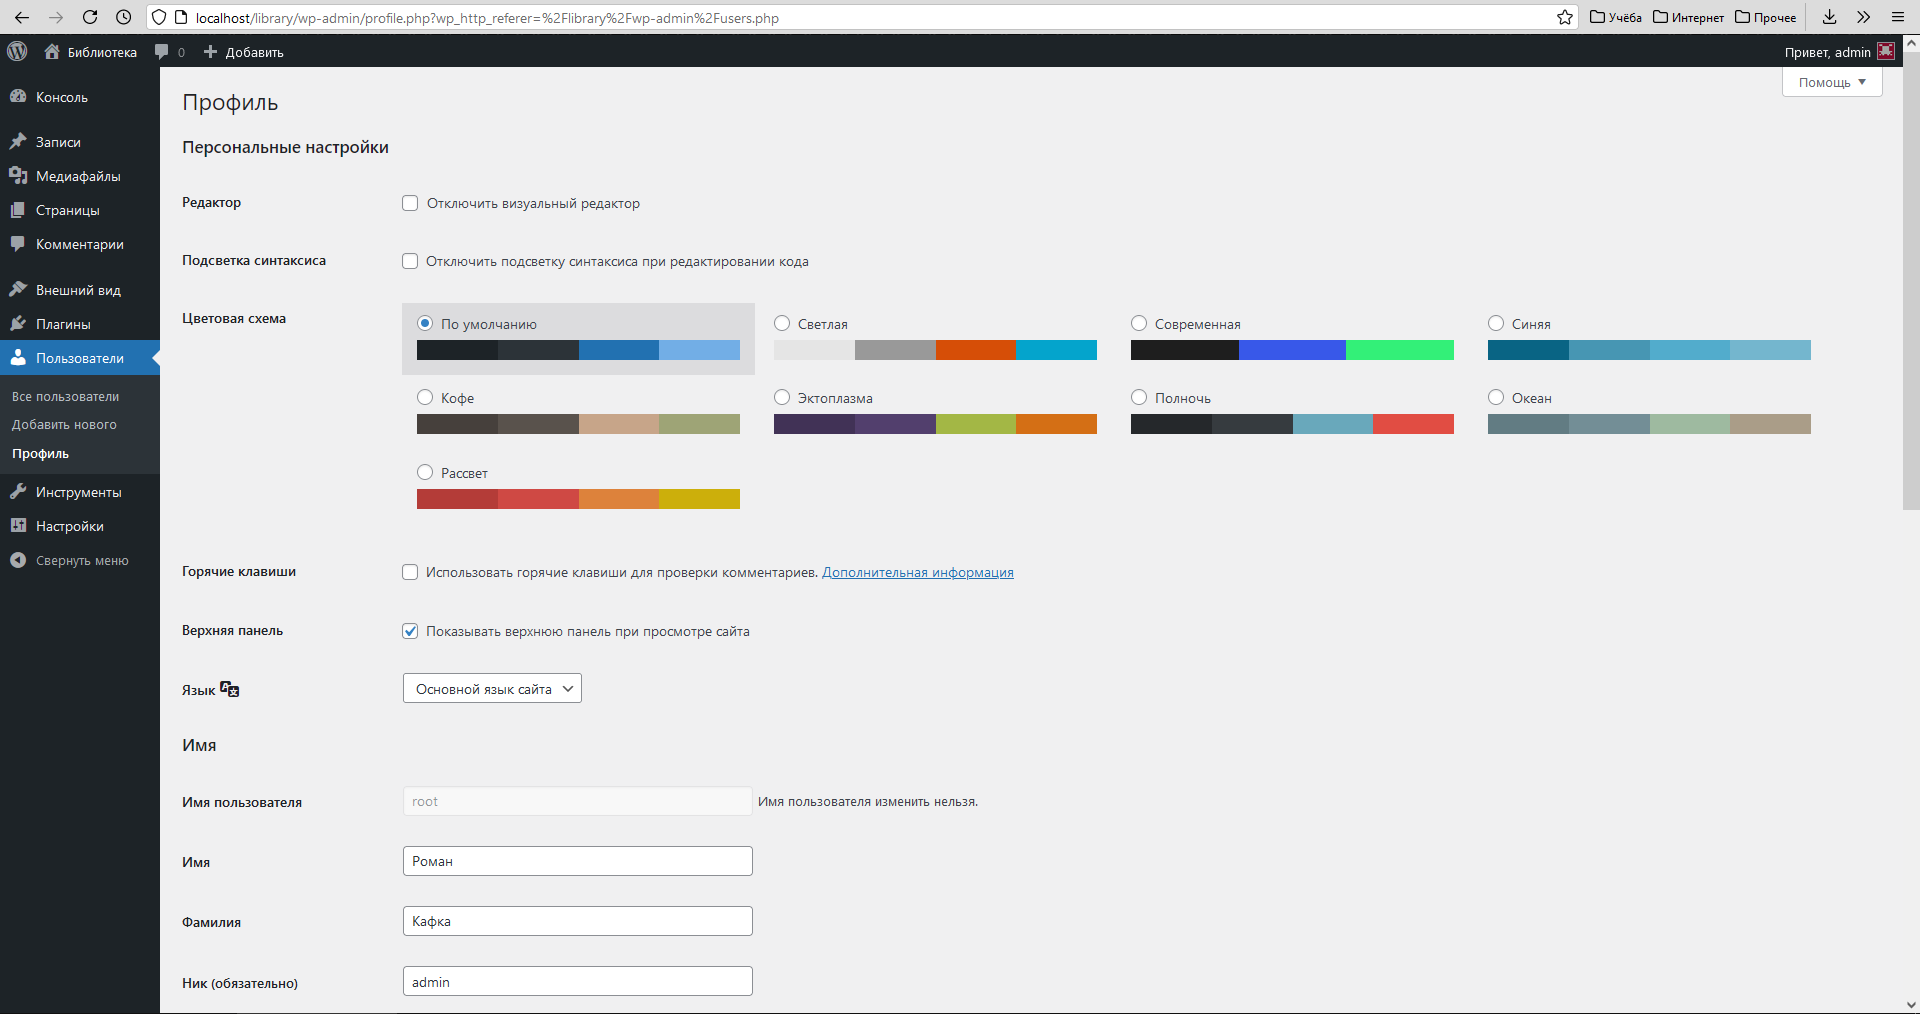
Task: Click the Плагины plug icon
Action: click(18, 324)
